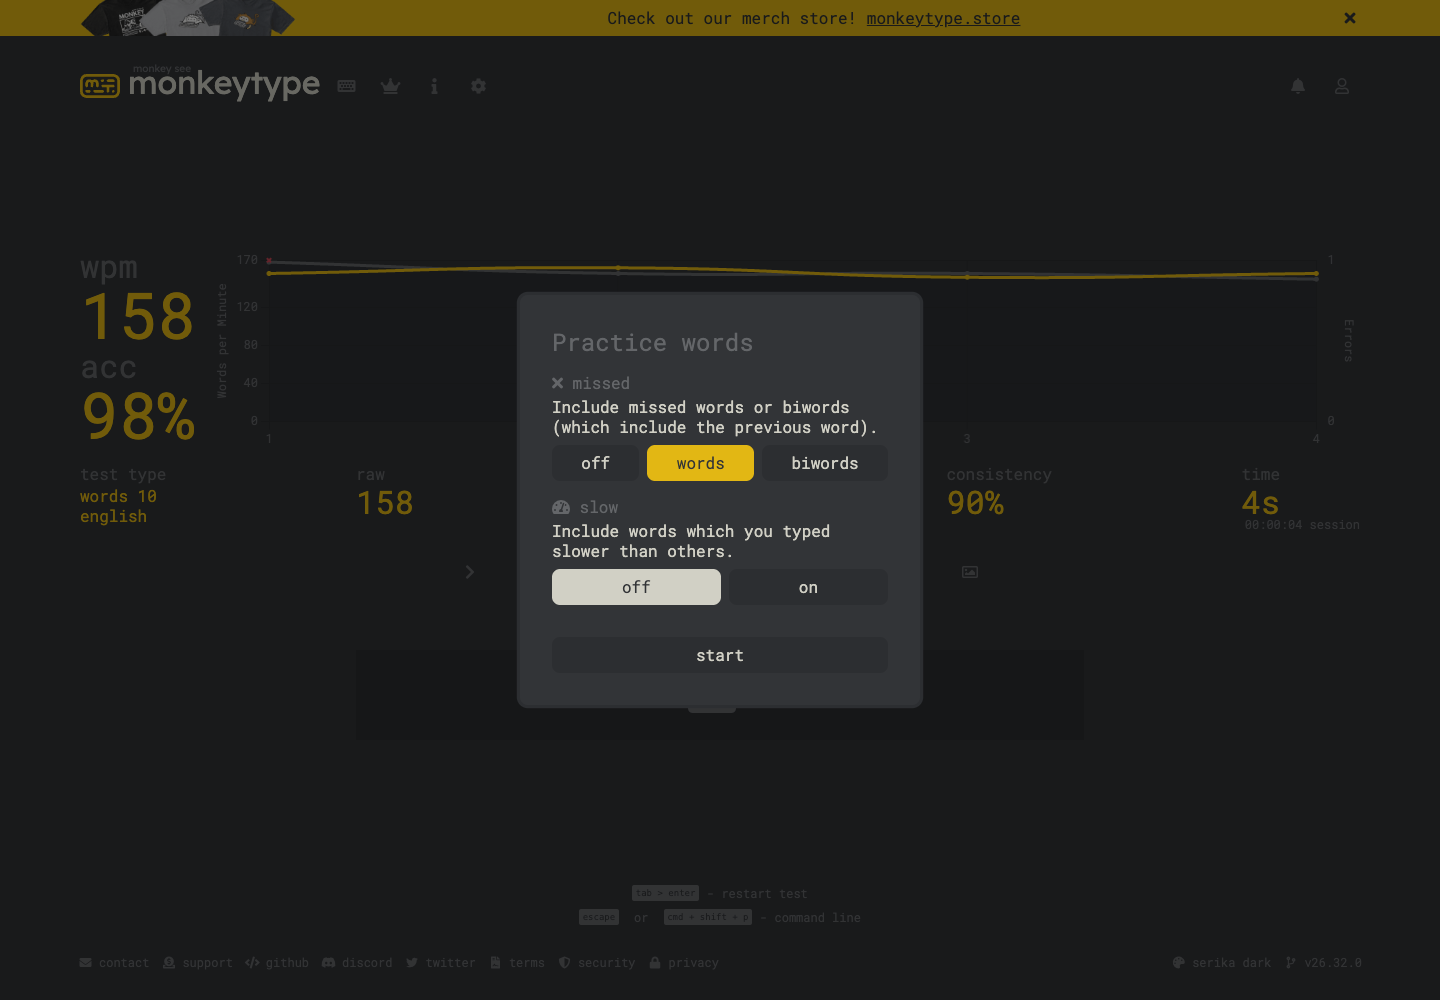Click the 'english' language text

click(x=113, y=517)
